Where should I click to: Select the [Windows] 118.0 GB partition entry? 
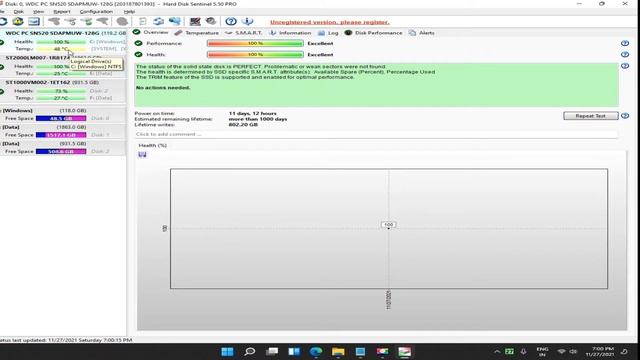coord(63,114)
